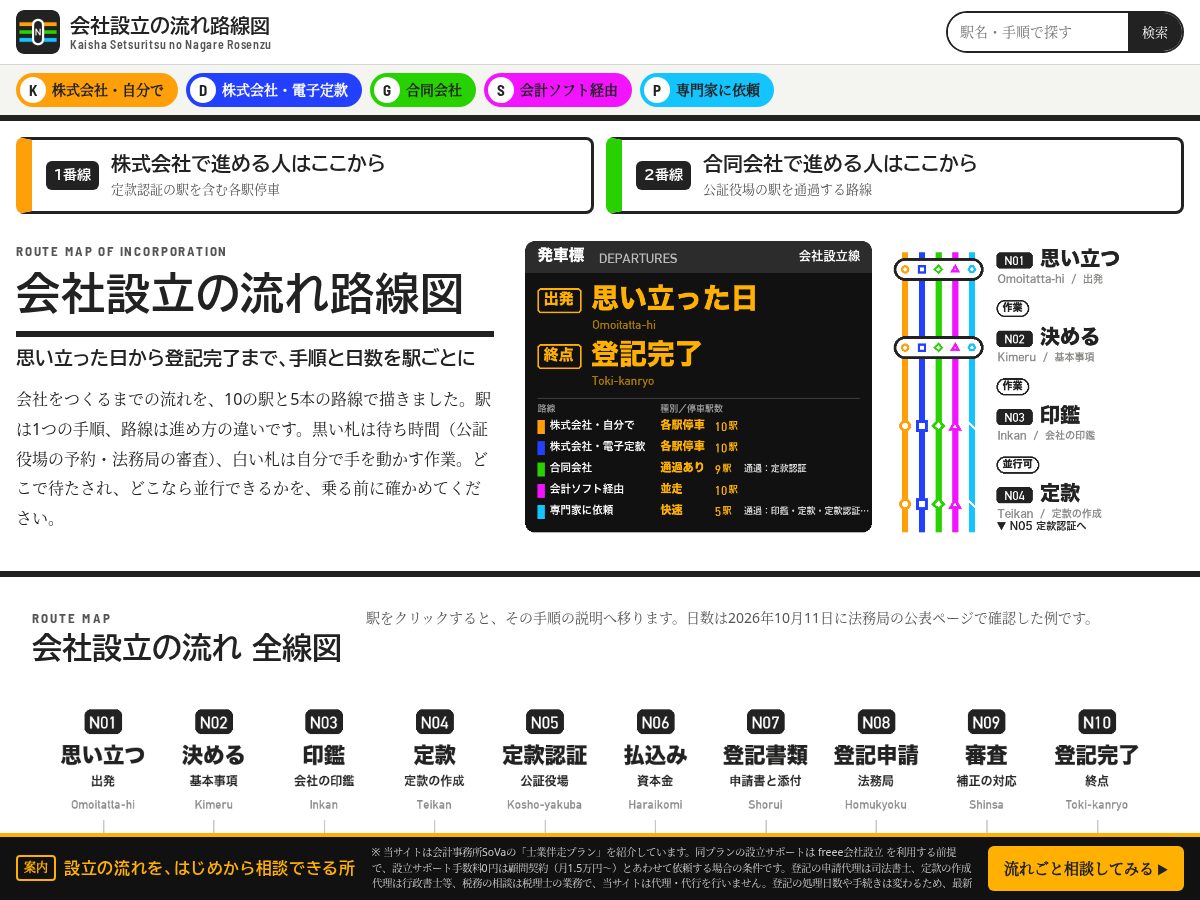Toggle the S 会計ソフト経由 line filter
This screenshot has height=900, width=1200.
(x=558, y=90)
